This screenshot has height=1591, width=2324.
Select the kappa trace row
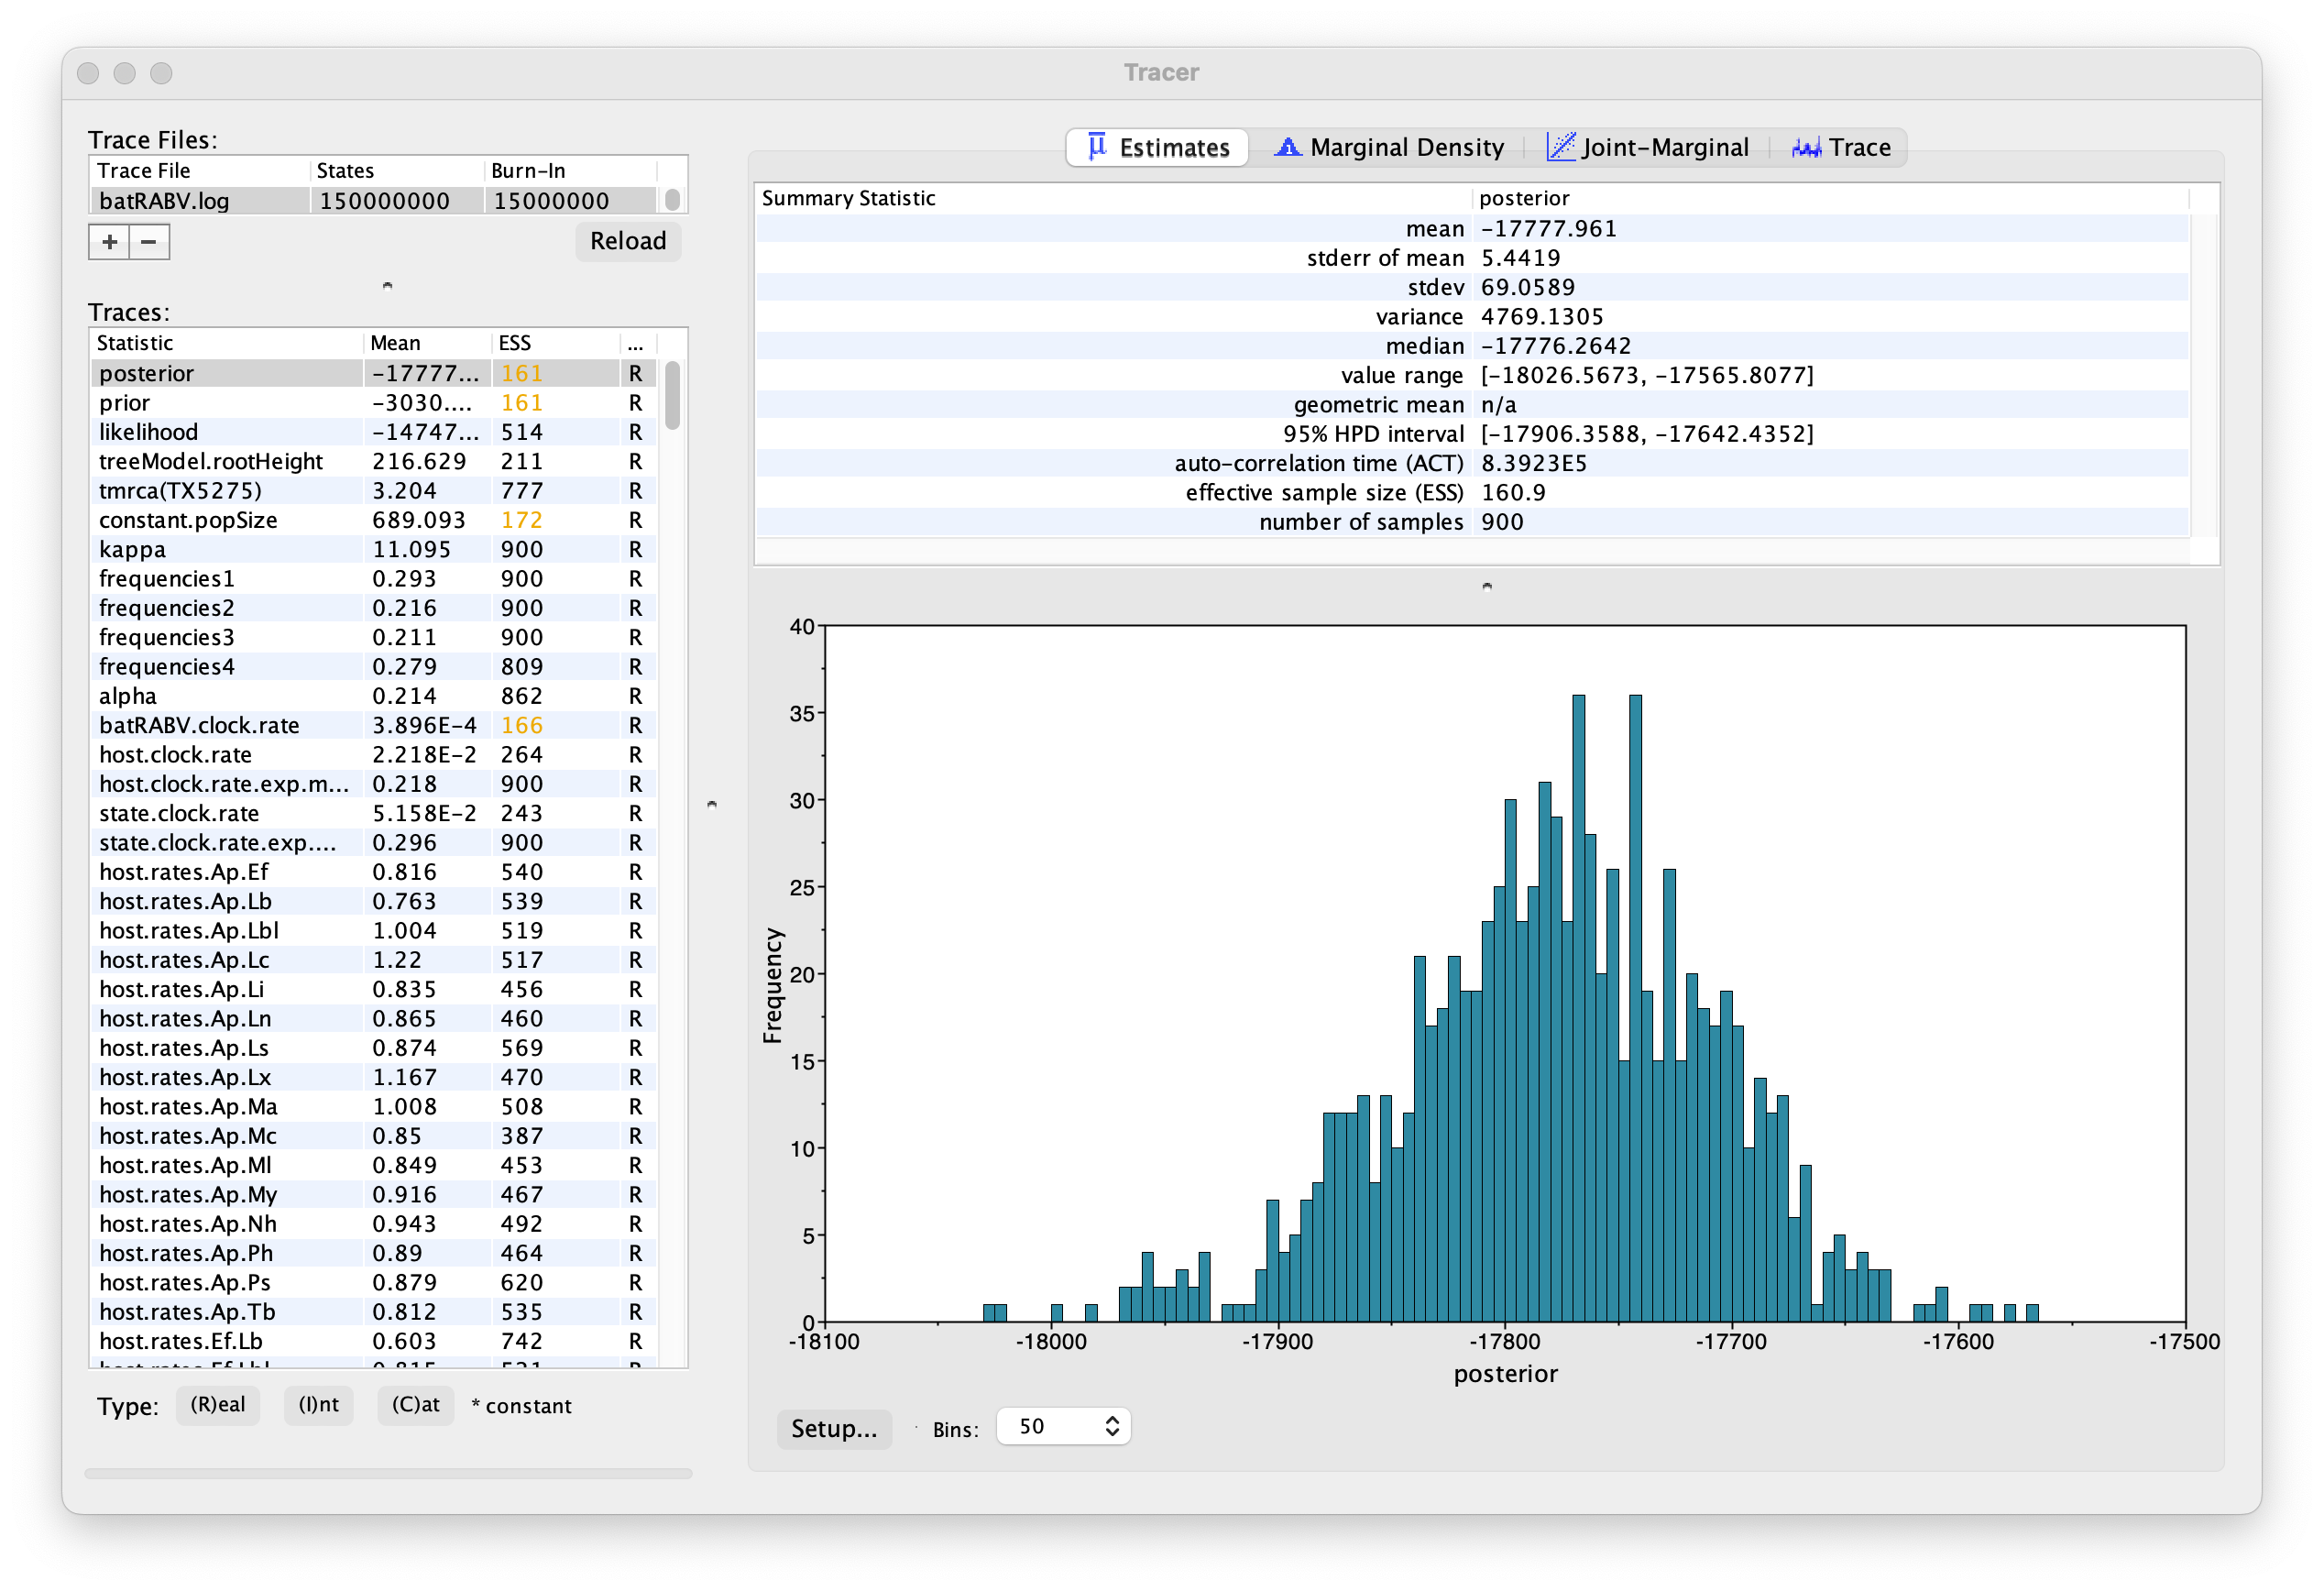click(374, 549)
